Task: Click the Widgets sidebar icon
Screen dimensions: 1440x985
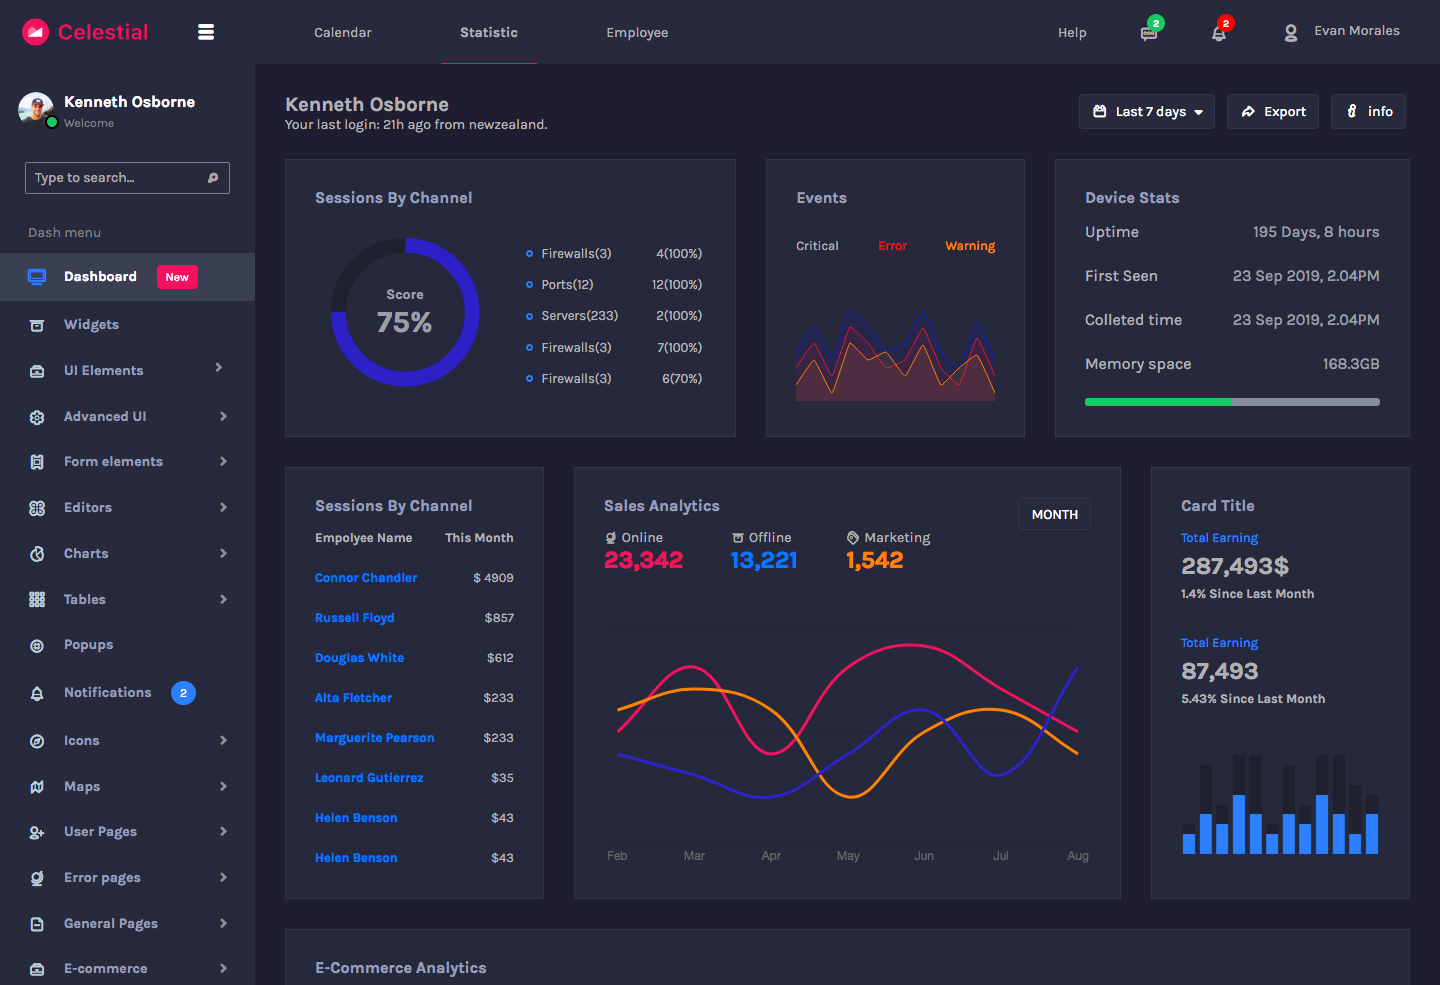Action: (37, 325)
